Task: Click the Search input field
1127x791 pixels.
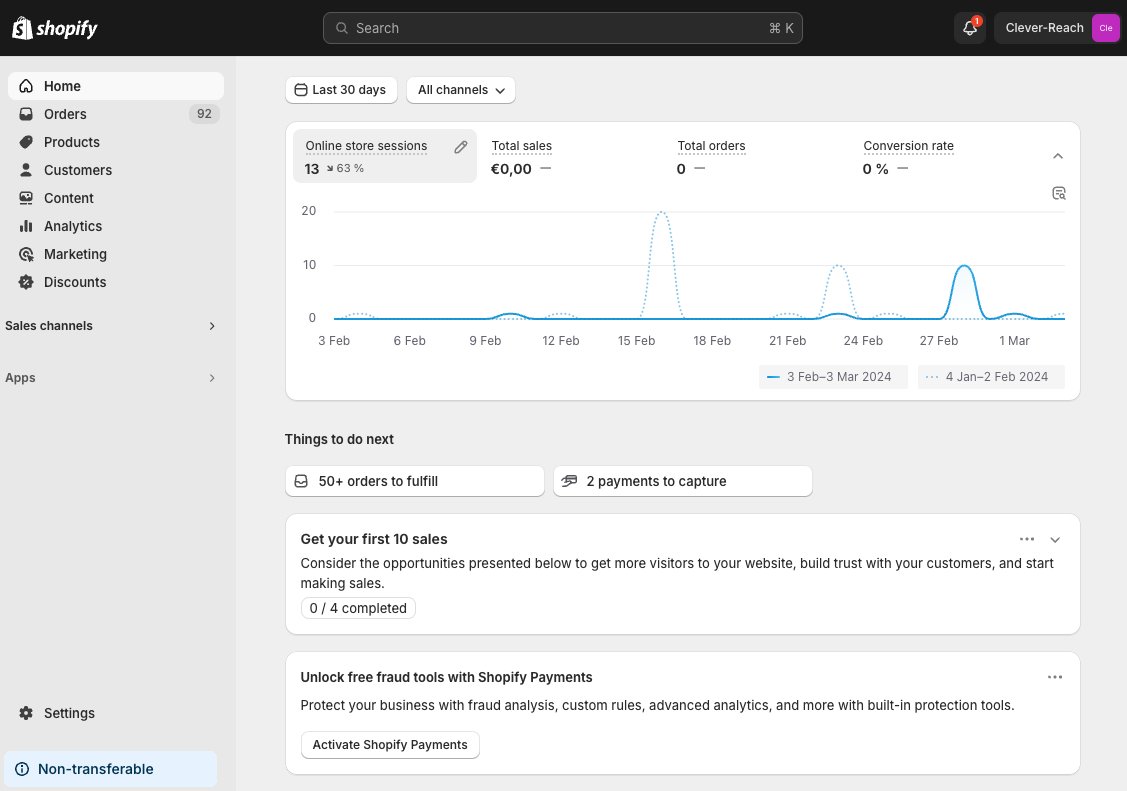Action: click(562, 28)
